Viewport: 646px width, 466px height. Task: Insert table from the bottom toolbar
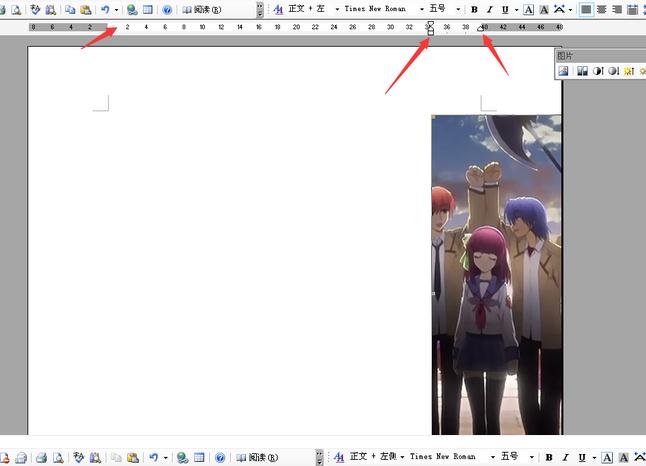[199, 457]
